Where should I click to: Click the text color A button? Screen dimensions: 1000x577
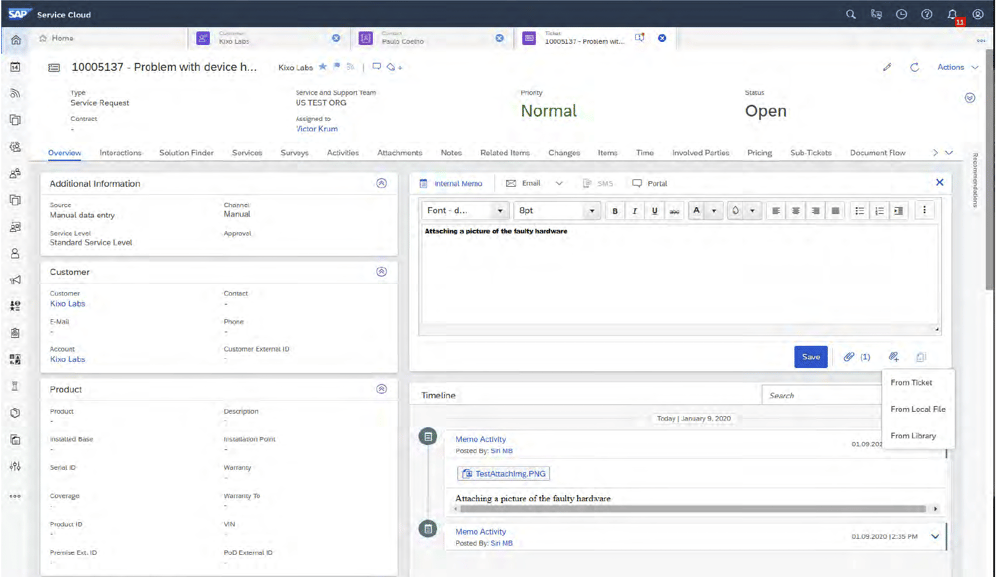696,211
